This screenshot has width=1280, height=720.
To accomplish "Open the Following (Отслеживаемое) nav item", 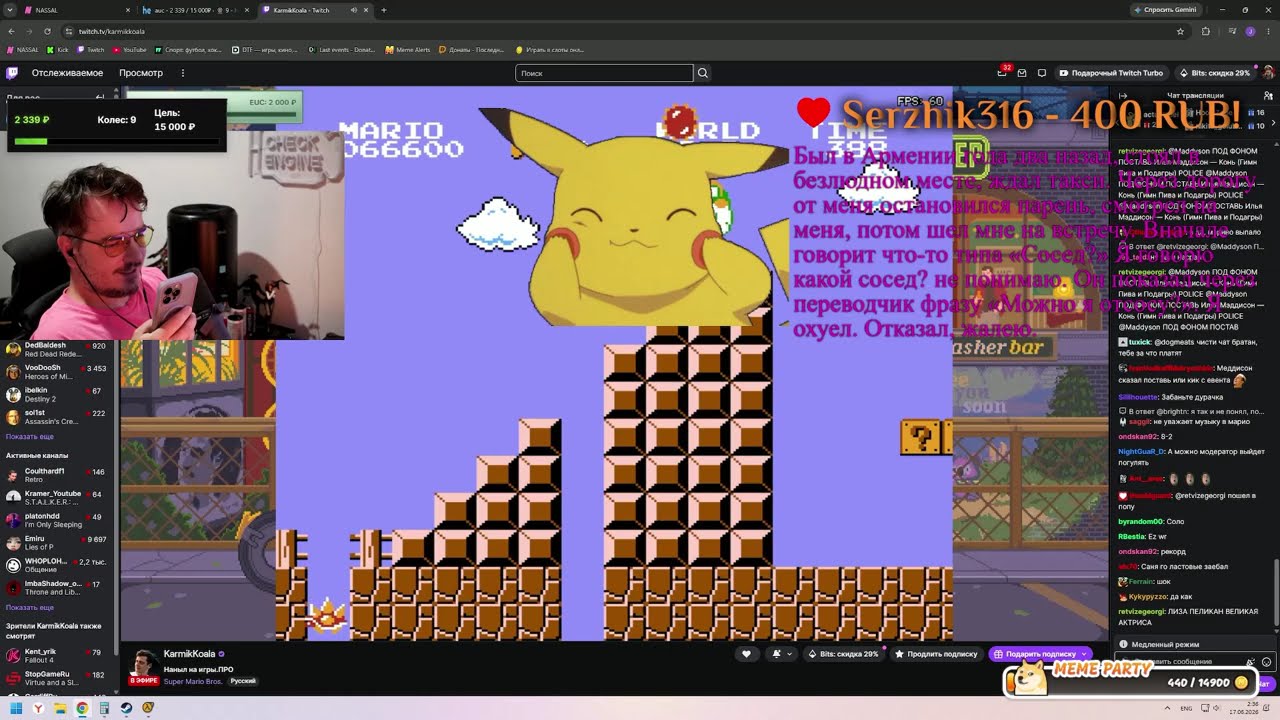I will click(67, 73).
